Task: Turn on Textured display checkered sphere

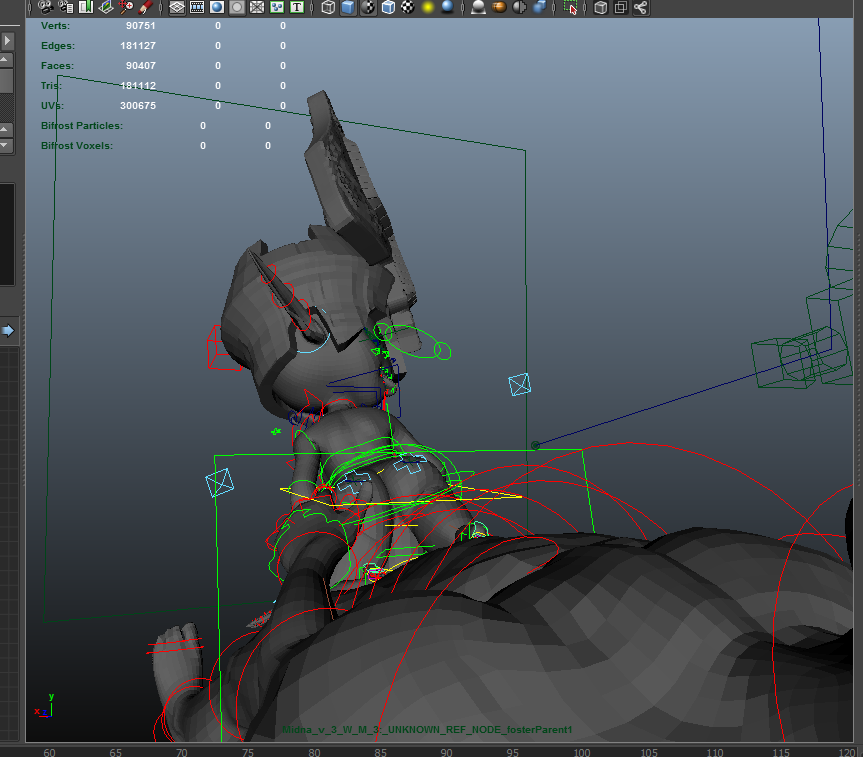Action: (407, 7)
